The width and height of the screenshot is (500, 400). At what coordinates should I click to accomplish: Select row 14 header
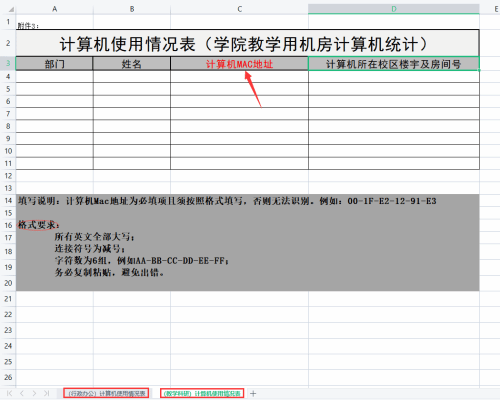(8, 201)
